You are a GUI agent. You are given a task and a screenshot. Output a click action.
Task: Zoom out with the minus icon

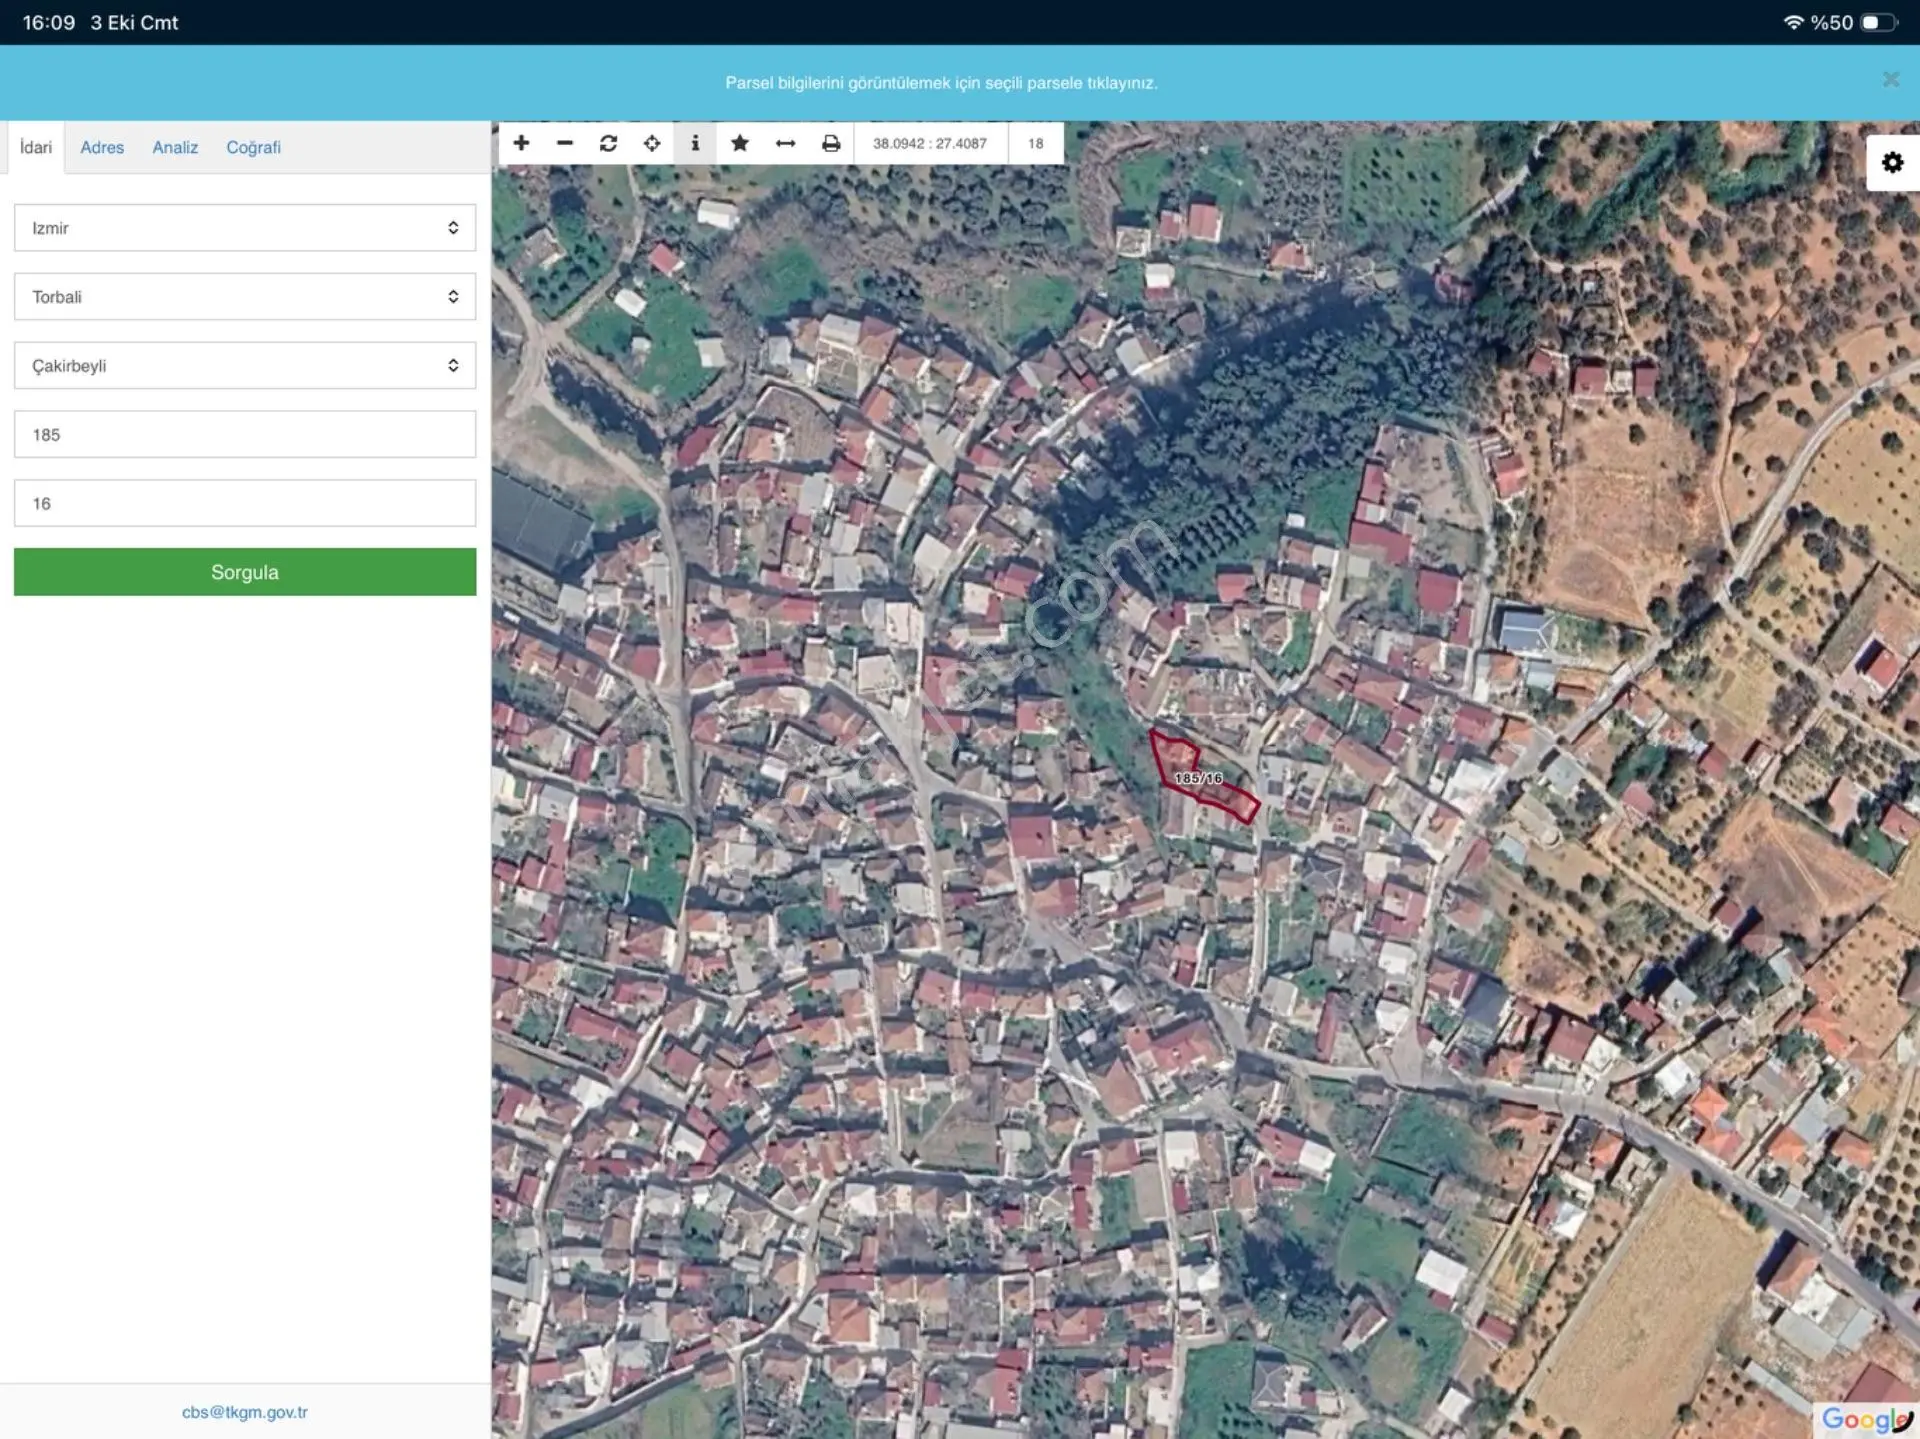pos(565,143)
